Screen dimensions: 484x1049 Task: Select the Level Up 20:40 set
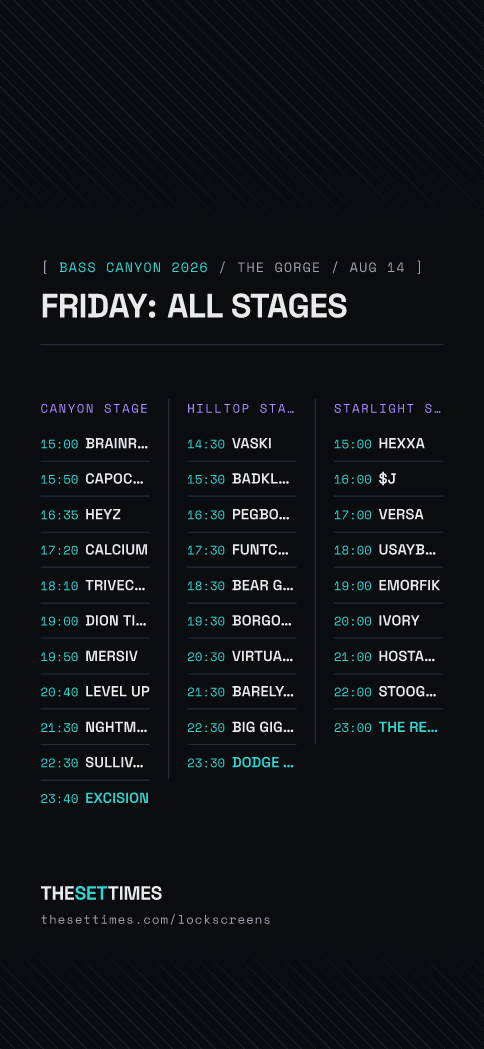tap(95, 692)
